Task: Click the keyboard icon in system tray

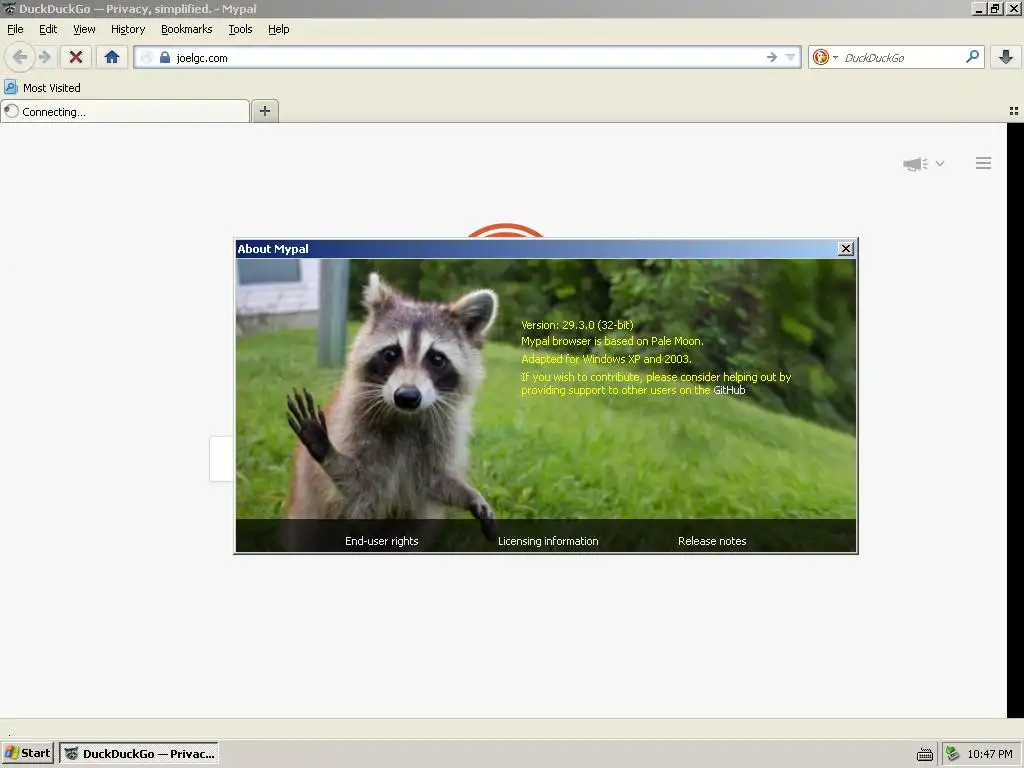Action: coord(925,754)
